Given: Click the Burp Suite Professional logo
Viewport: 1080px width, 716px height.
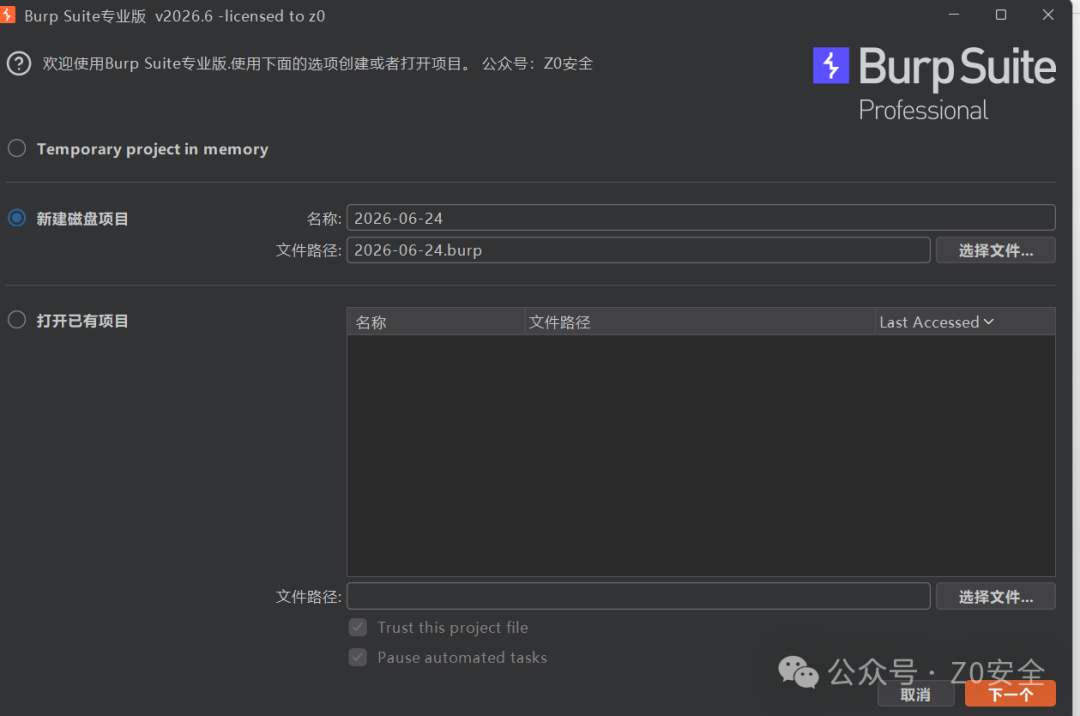Looking at the screenshot, I should [x=933, y=84].
